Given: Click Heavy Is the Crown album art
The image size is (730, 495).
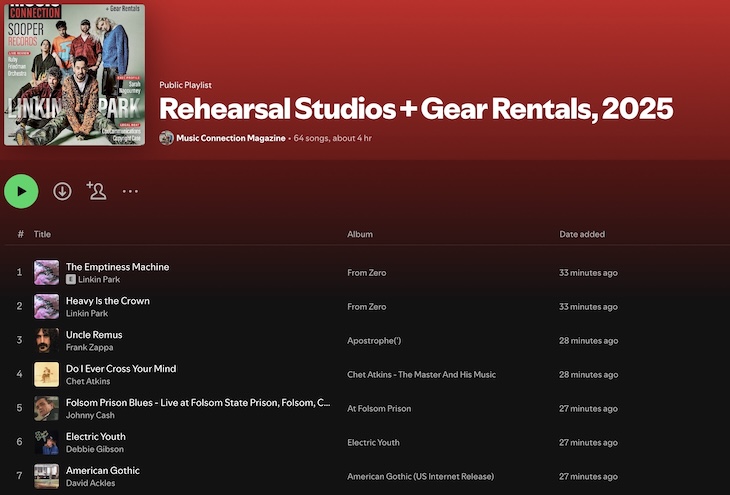Looking at the screenshot, I should coord(47,306).
